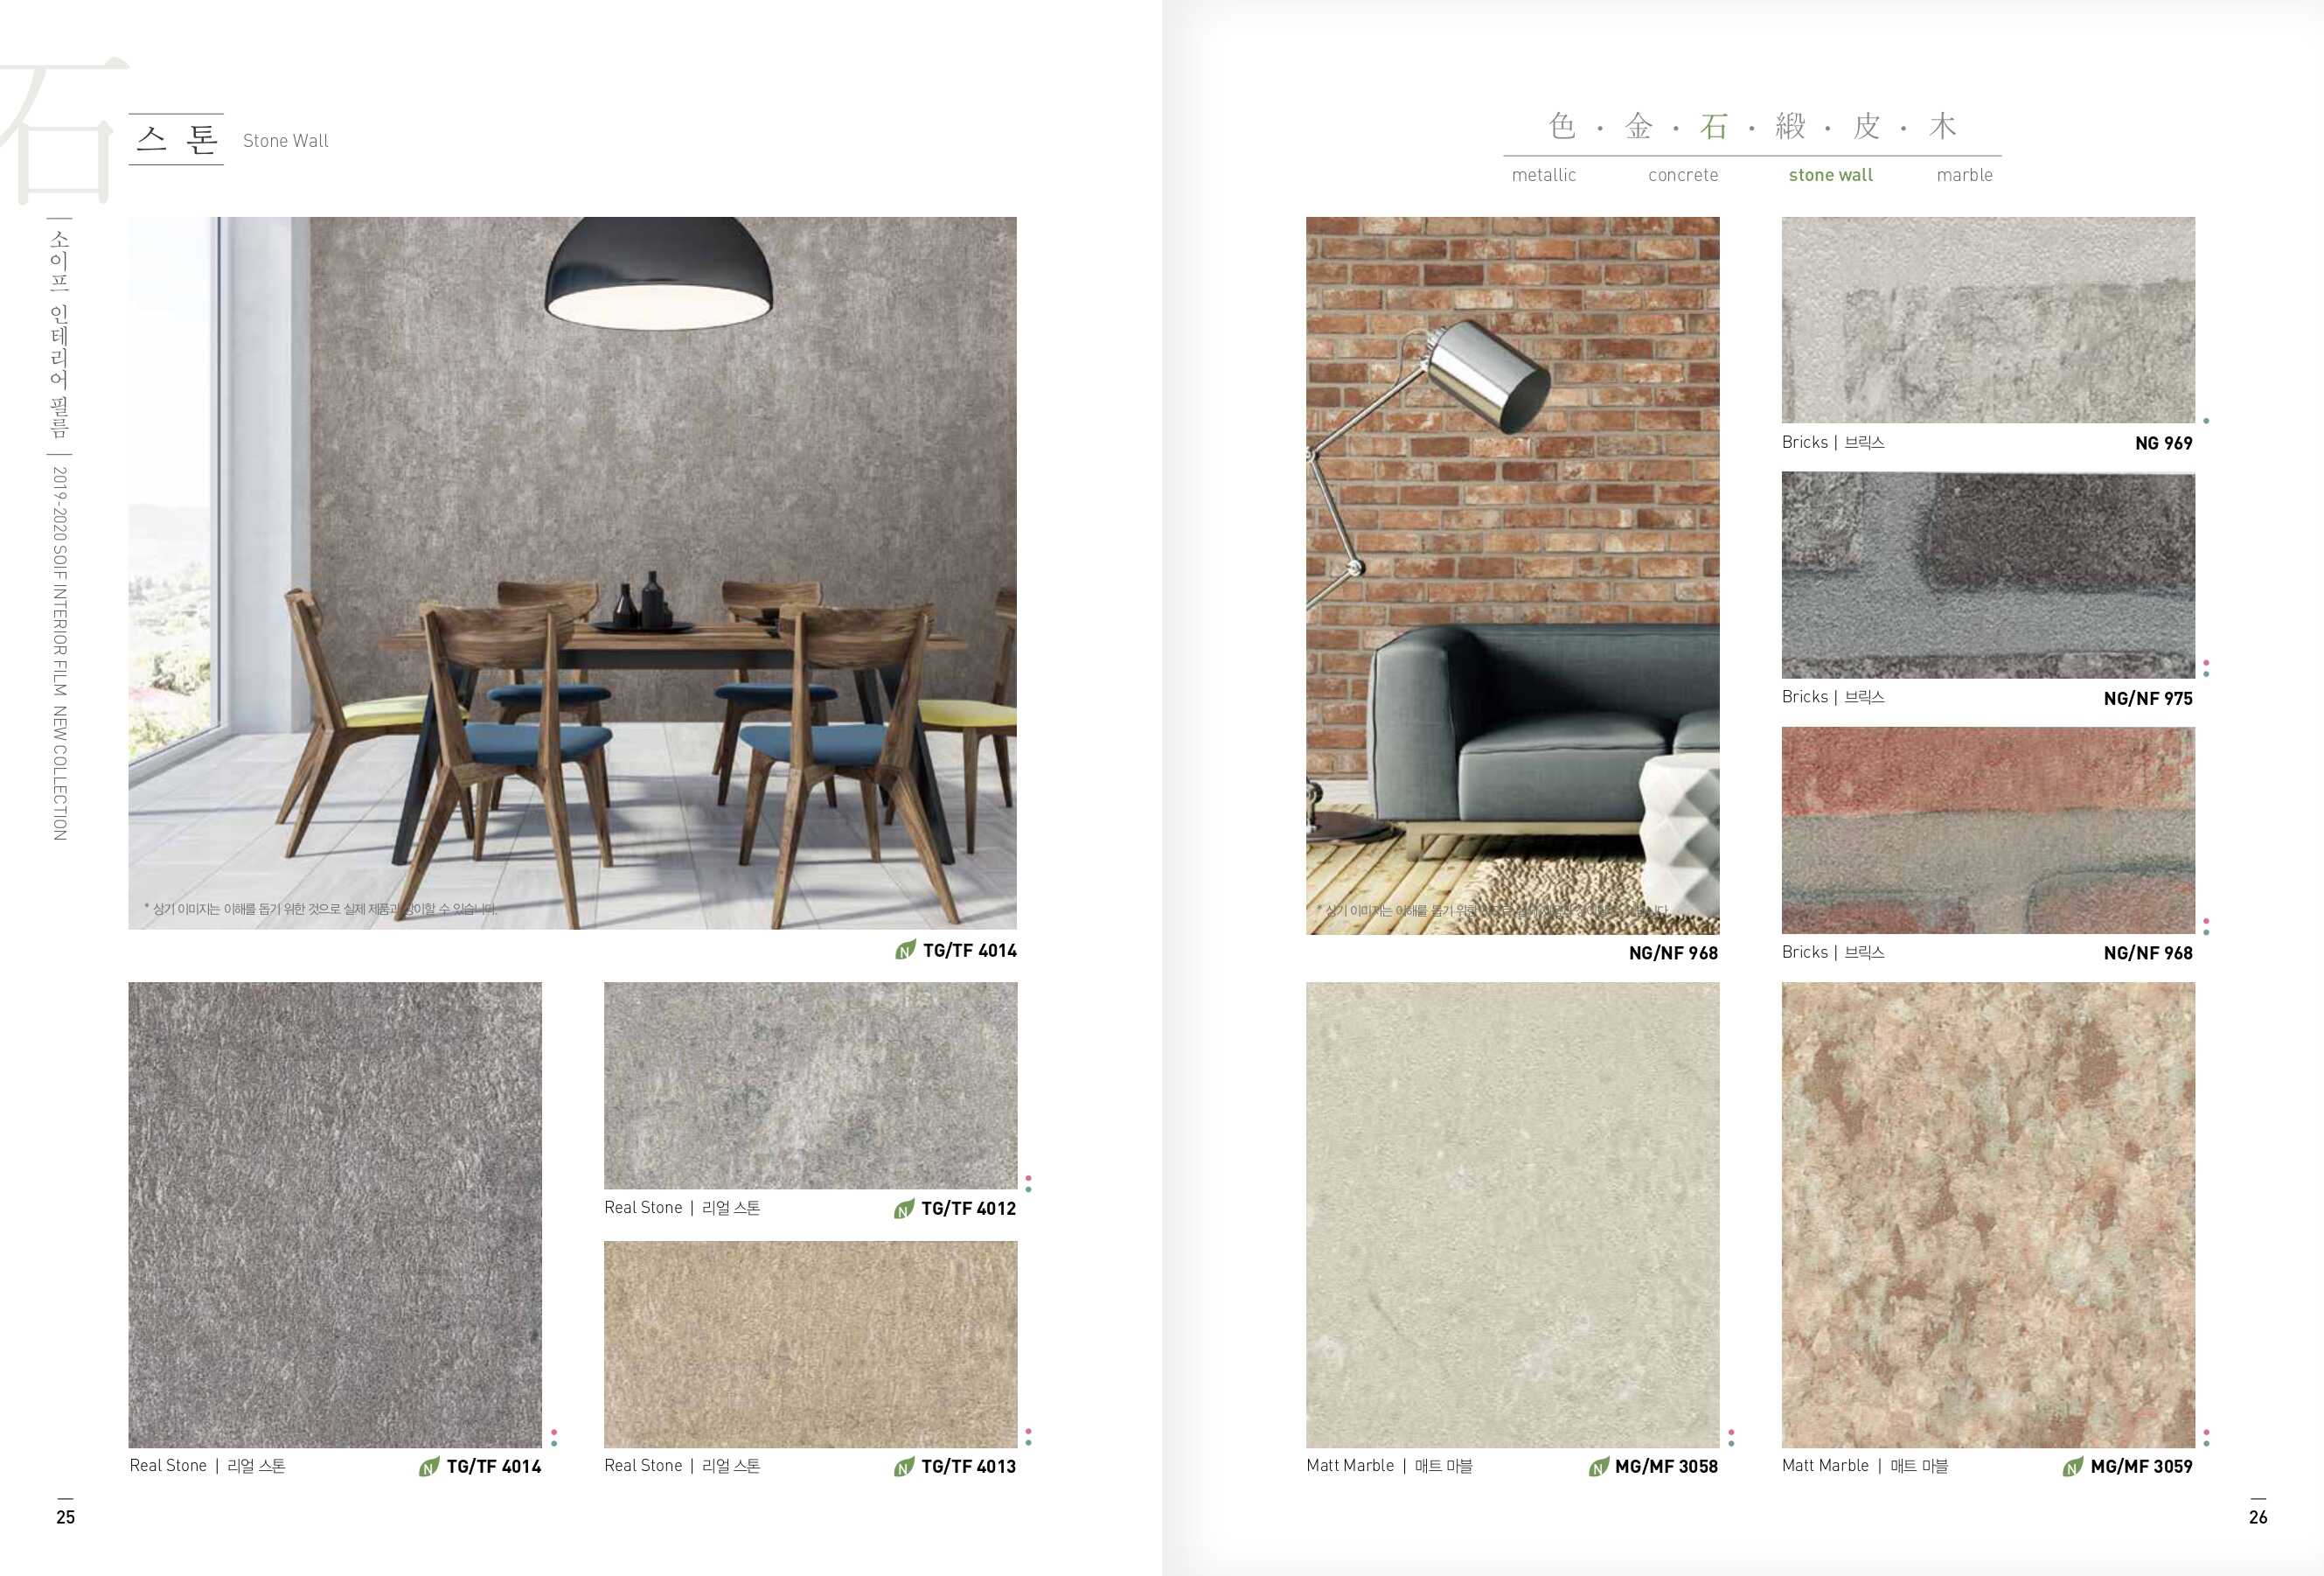
Task: Click the leaf eco icon next to TG/TF 4013
Action: pyautogui.click(x=904, y=1467)
